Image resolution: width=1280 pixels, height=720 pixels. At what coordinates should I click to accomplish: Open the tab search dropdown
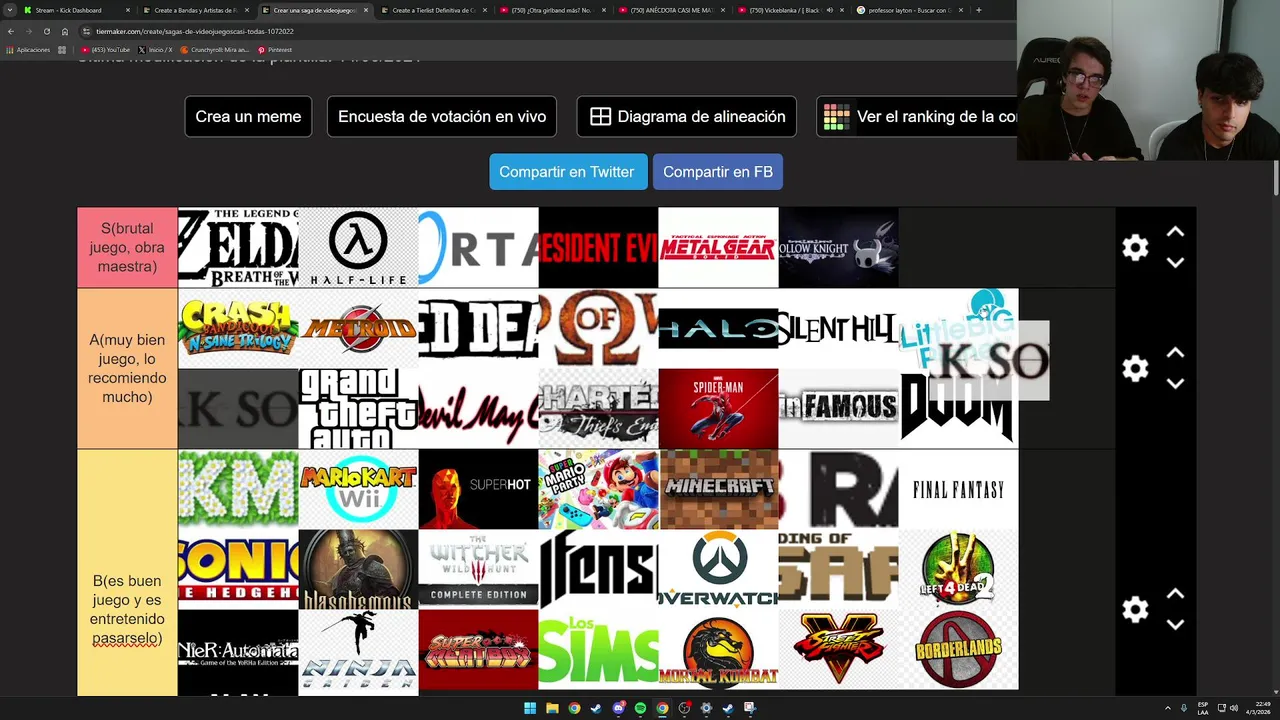tap(10, 10)
